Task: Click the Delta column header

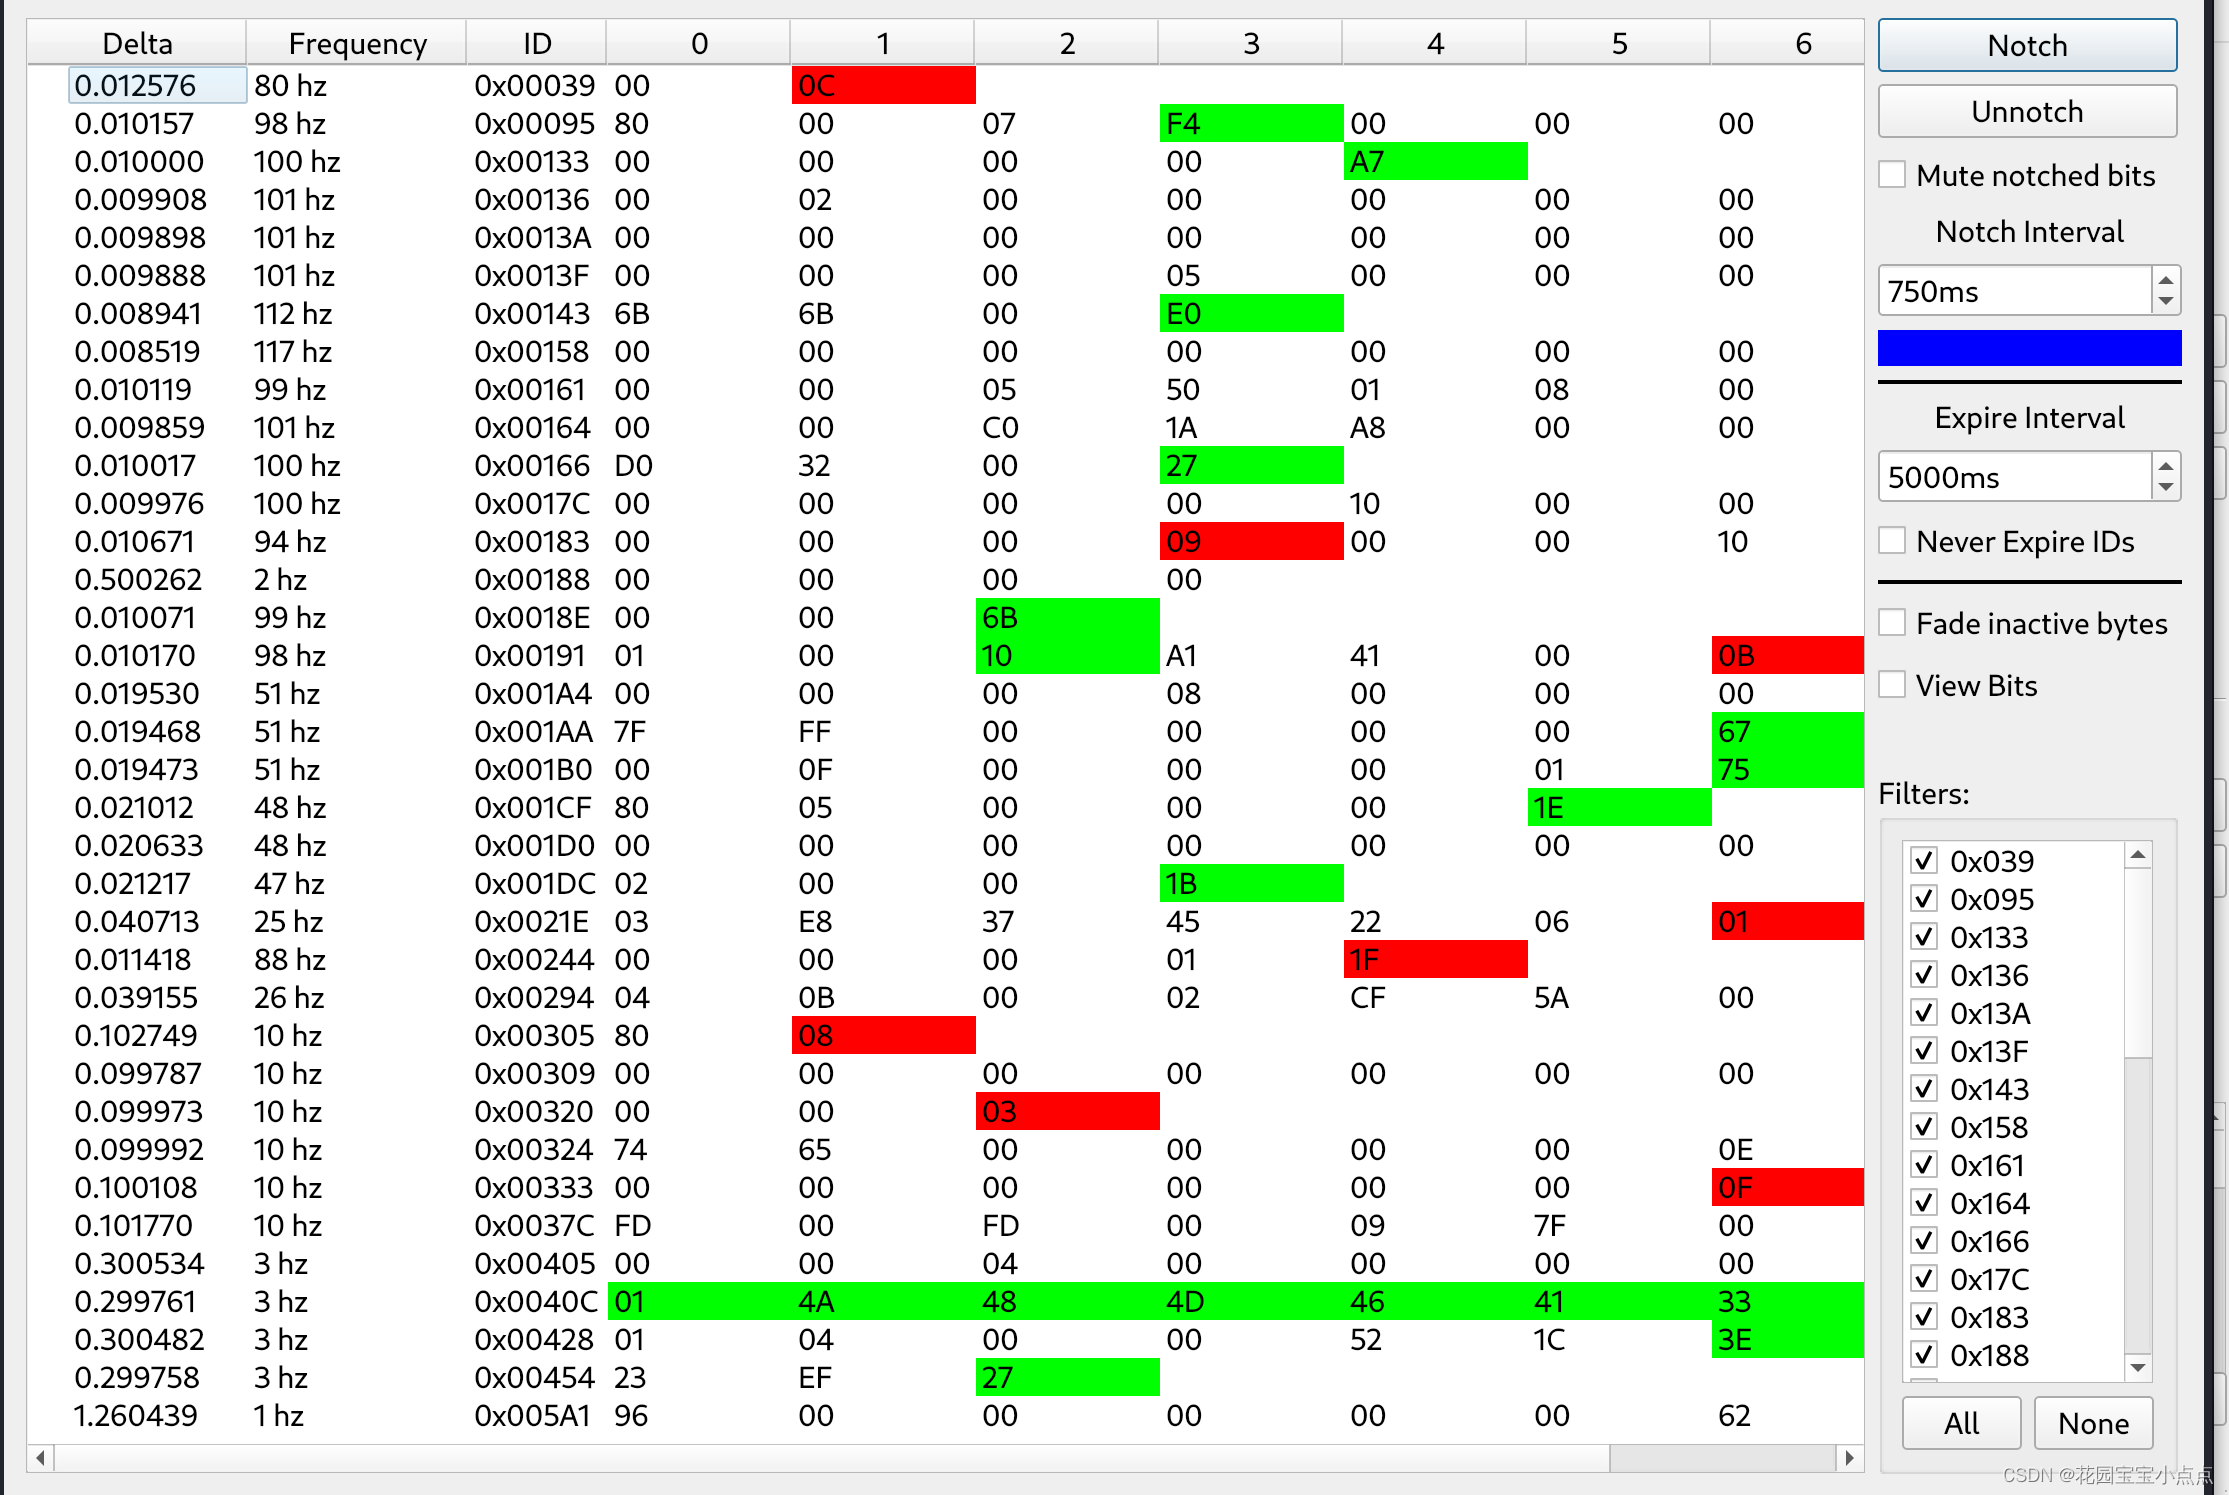Action: (138, 44)
